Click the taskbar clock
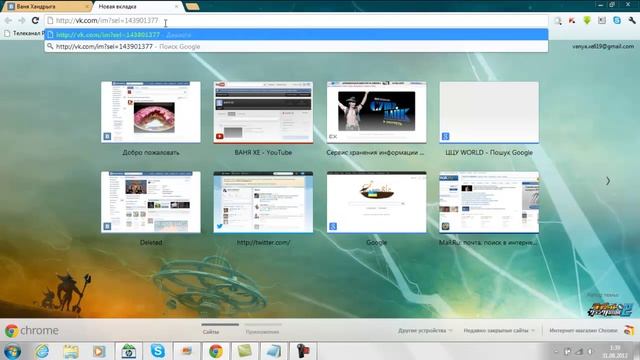 pos(615,351)
